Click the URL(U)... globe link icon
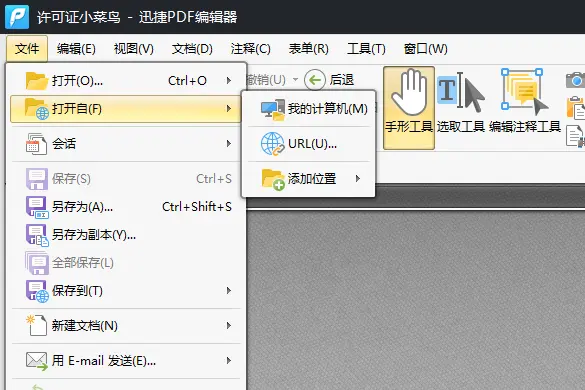585x390 pixels. tap(273, 144)
